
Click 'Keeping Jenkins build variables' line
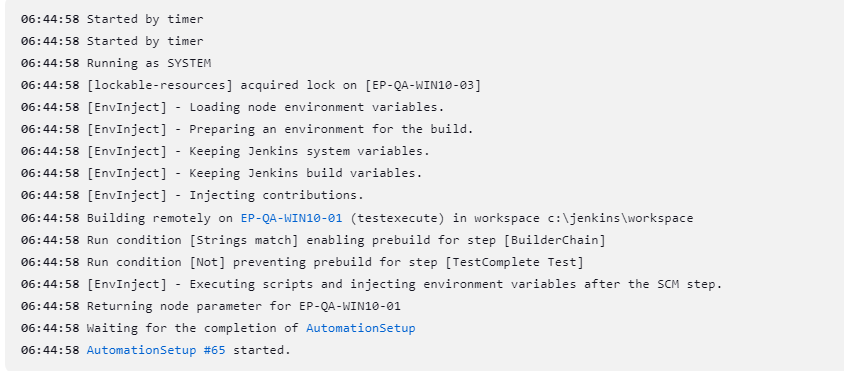pyautogui.click(x=222, y=173)
